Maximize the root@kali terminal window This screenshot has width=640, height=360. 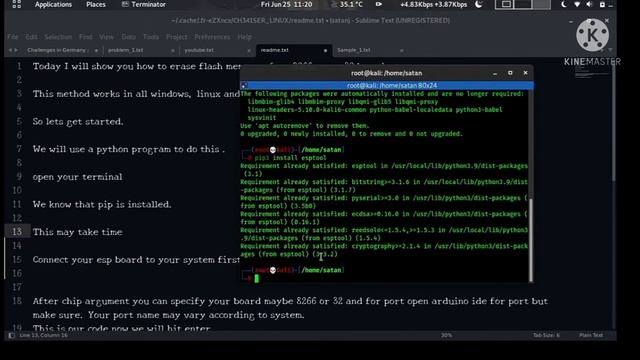click(x=510, y=73)
